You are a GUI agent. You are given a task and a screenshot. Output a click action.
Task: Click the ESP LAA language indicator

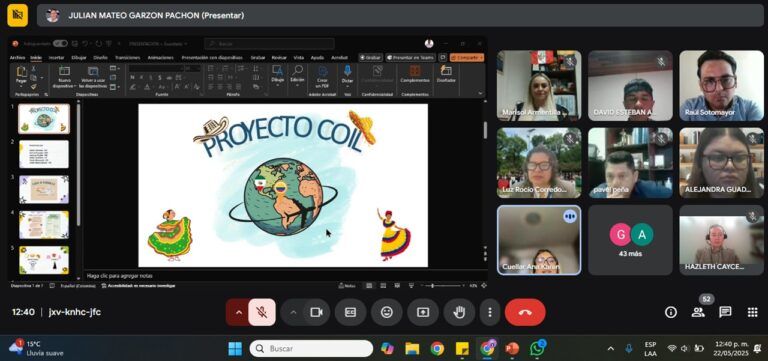click(x=650, y=349)
